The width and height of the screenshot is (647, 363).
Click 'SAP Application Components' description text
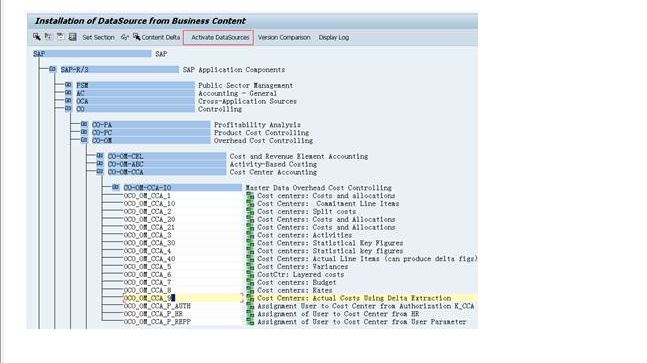pyautogui.click(x=234, y=70)
